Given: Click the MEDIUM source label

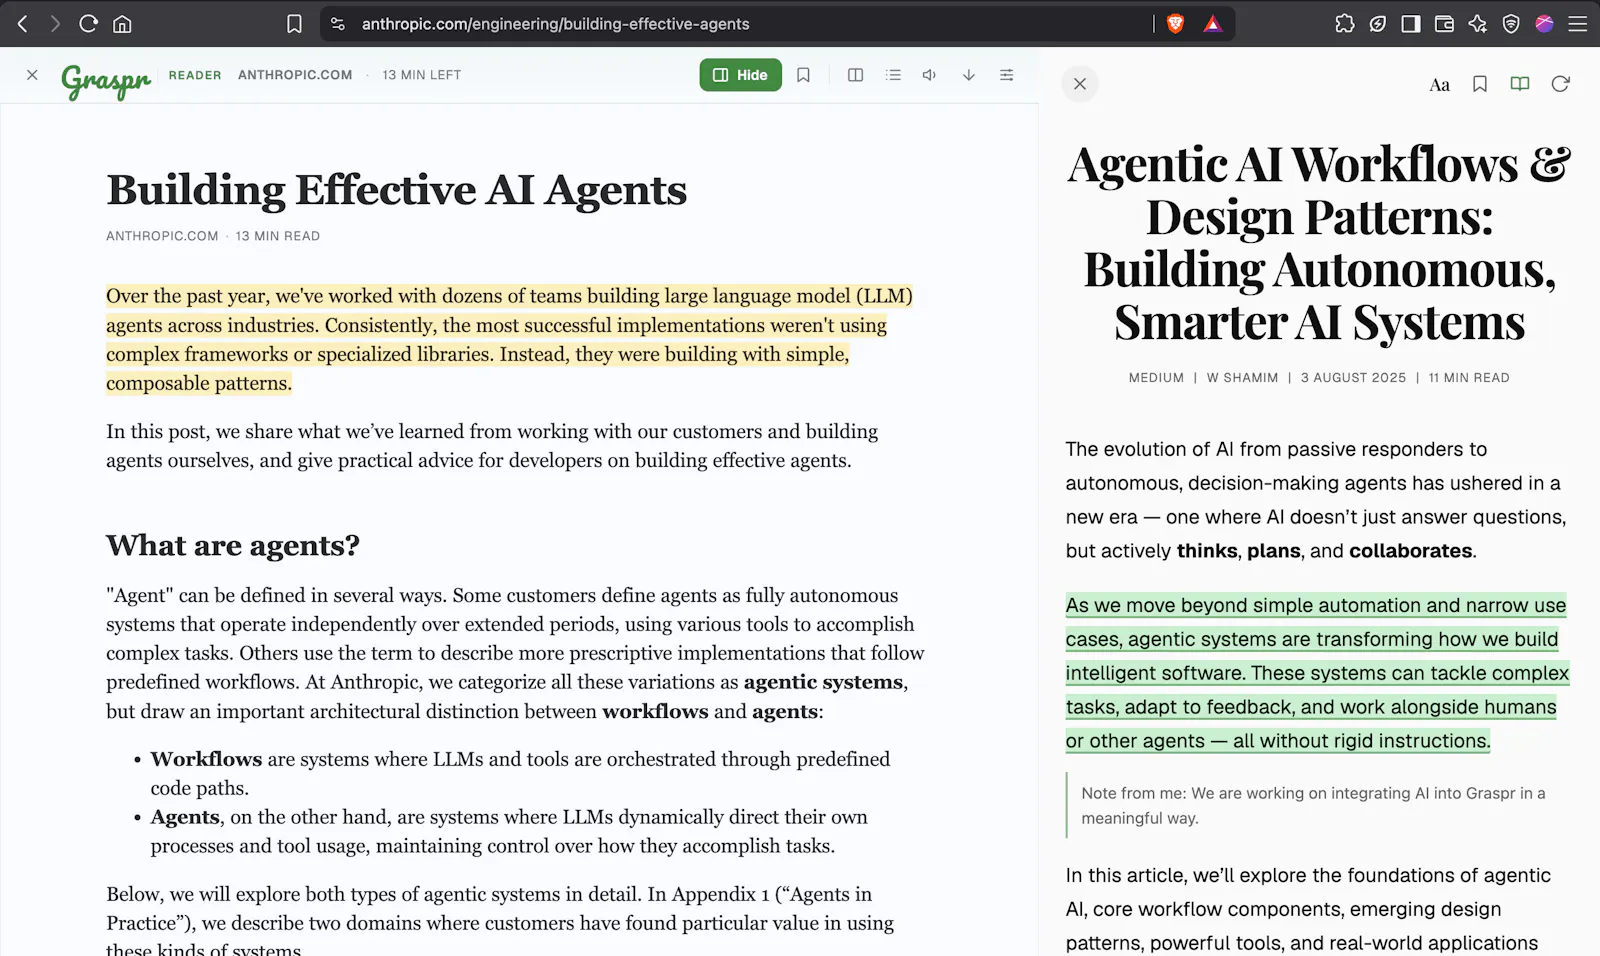Looking at the screenshot, I should point(1156,378).
